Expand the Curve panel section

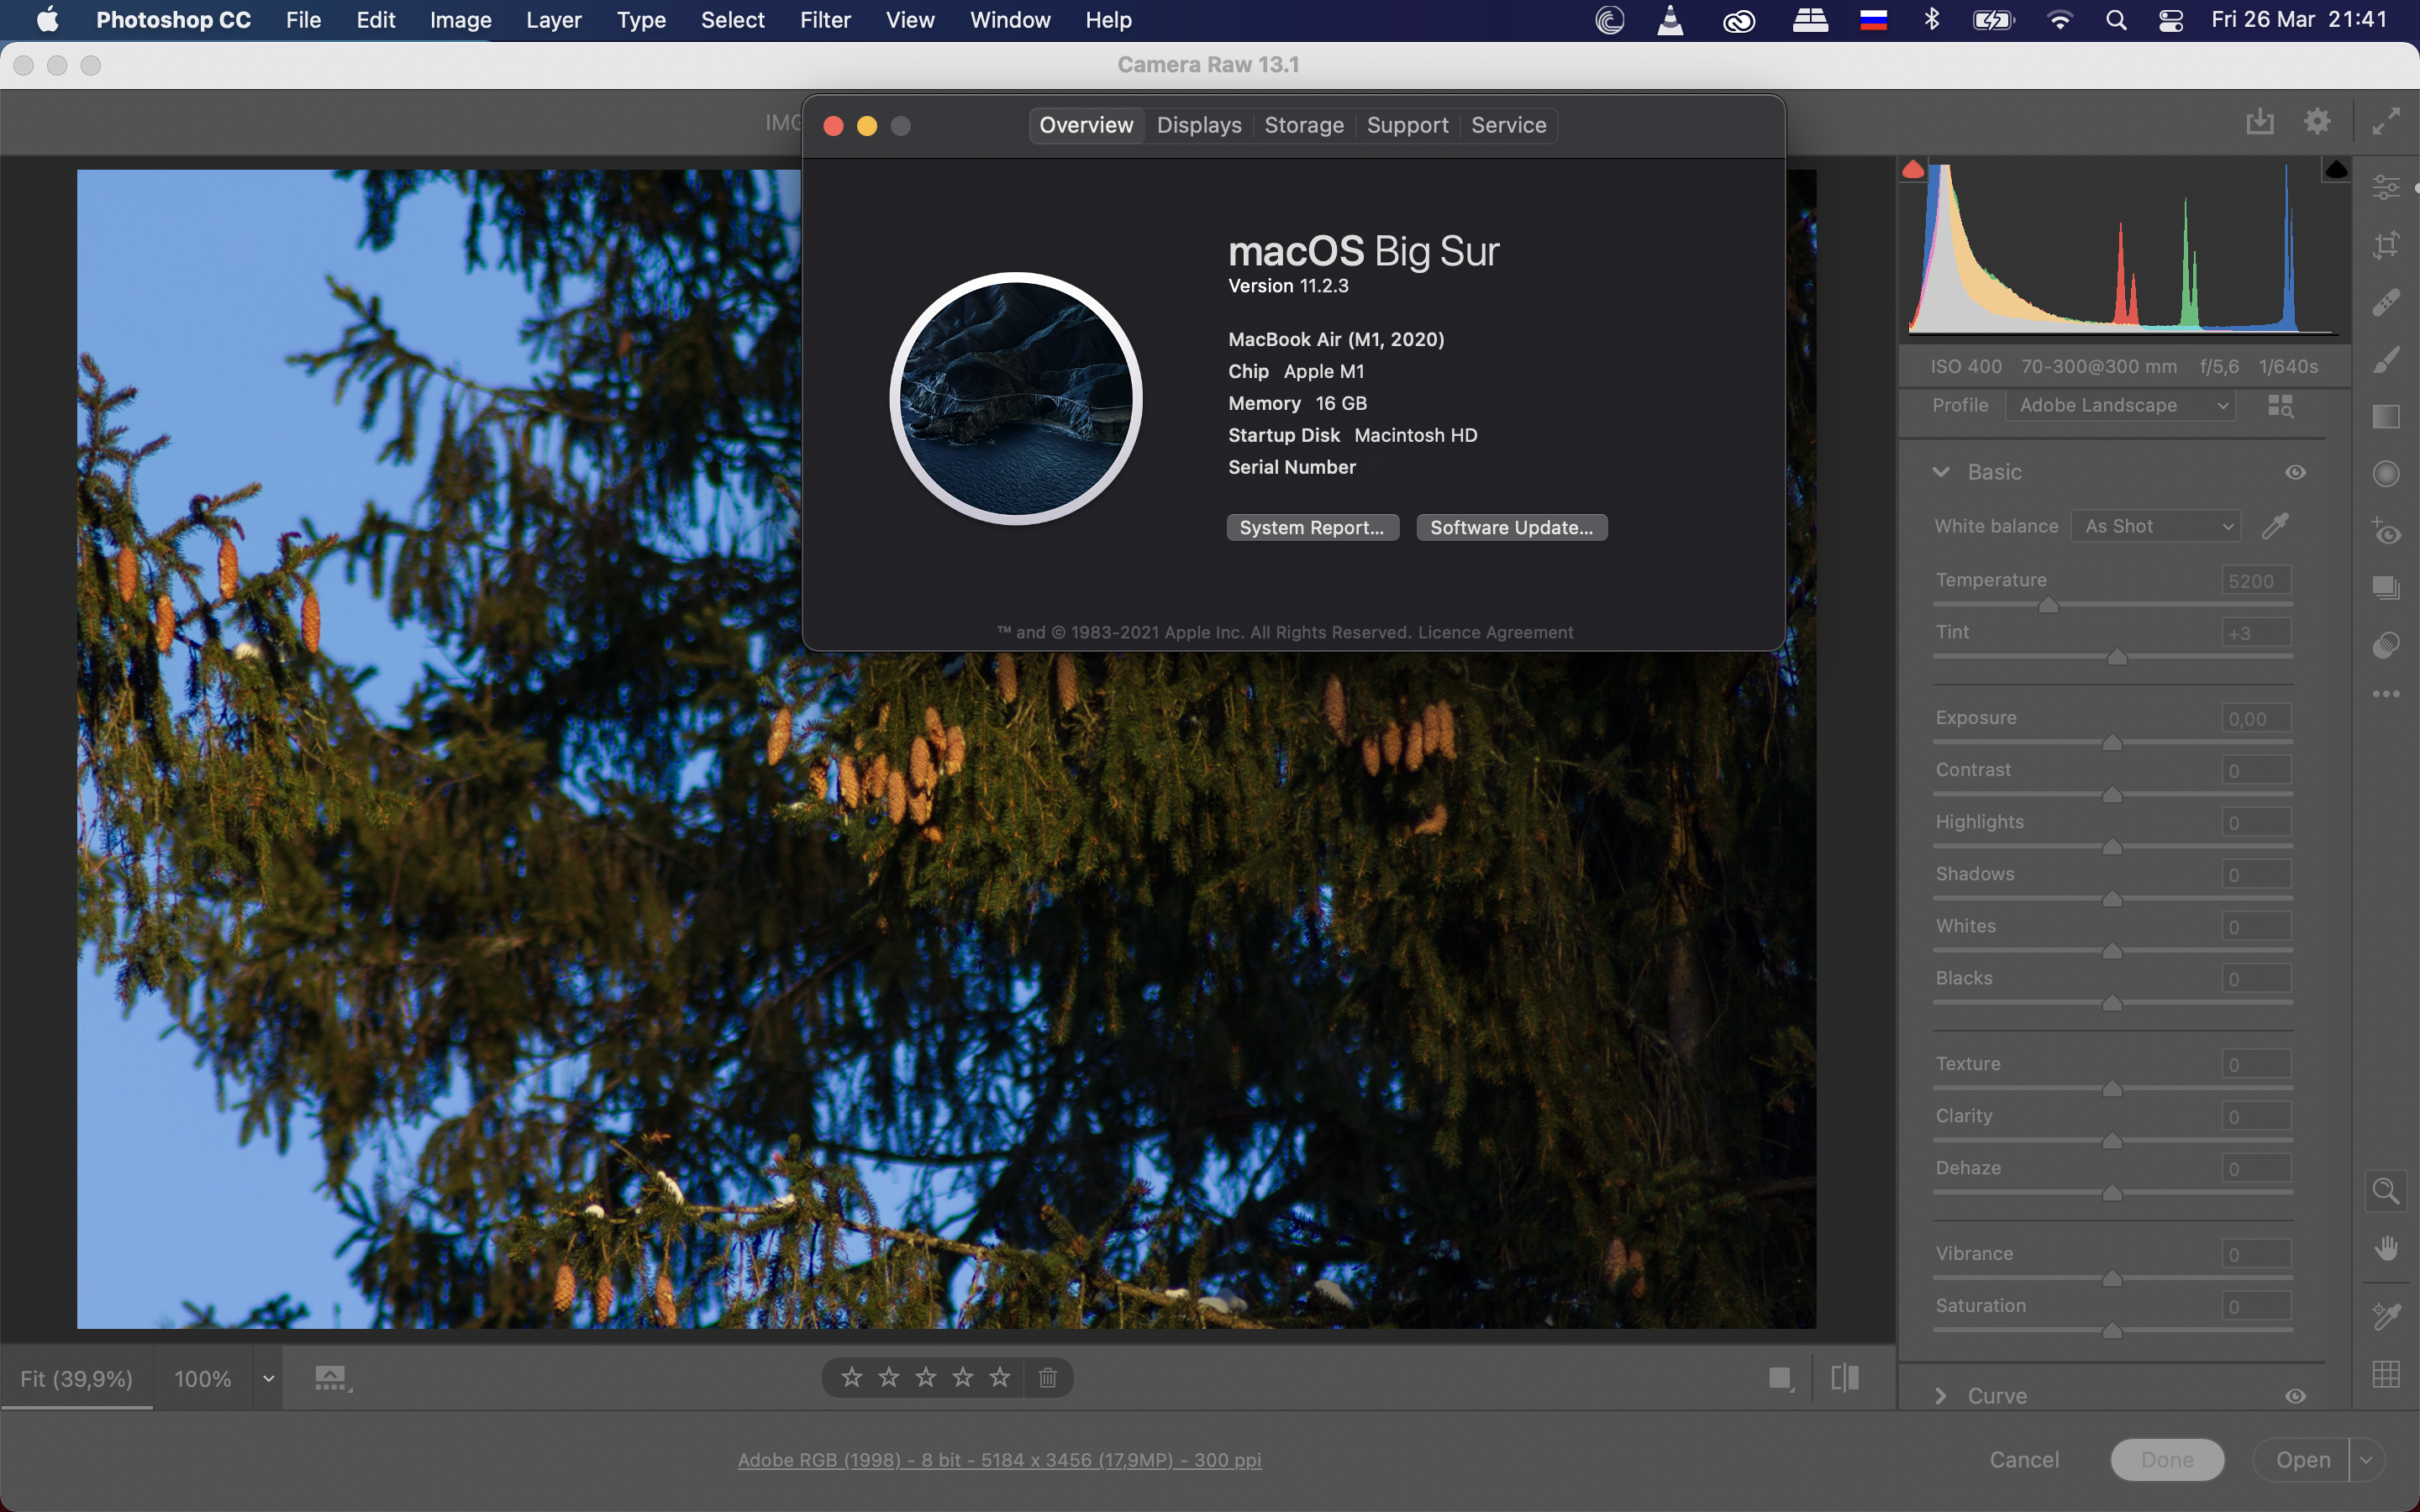[x=1941, y=1396]
